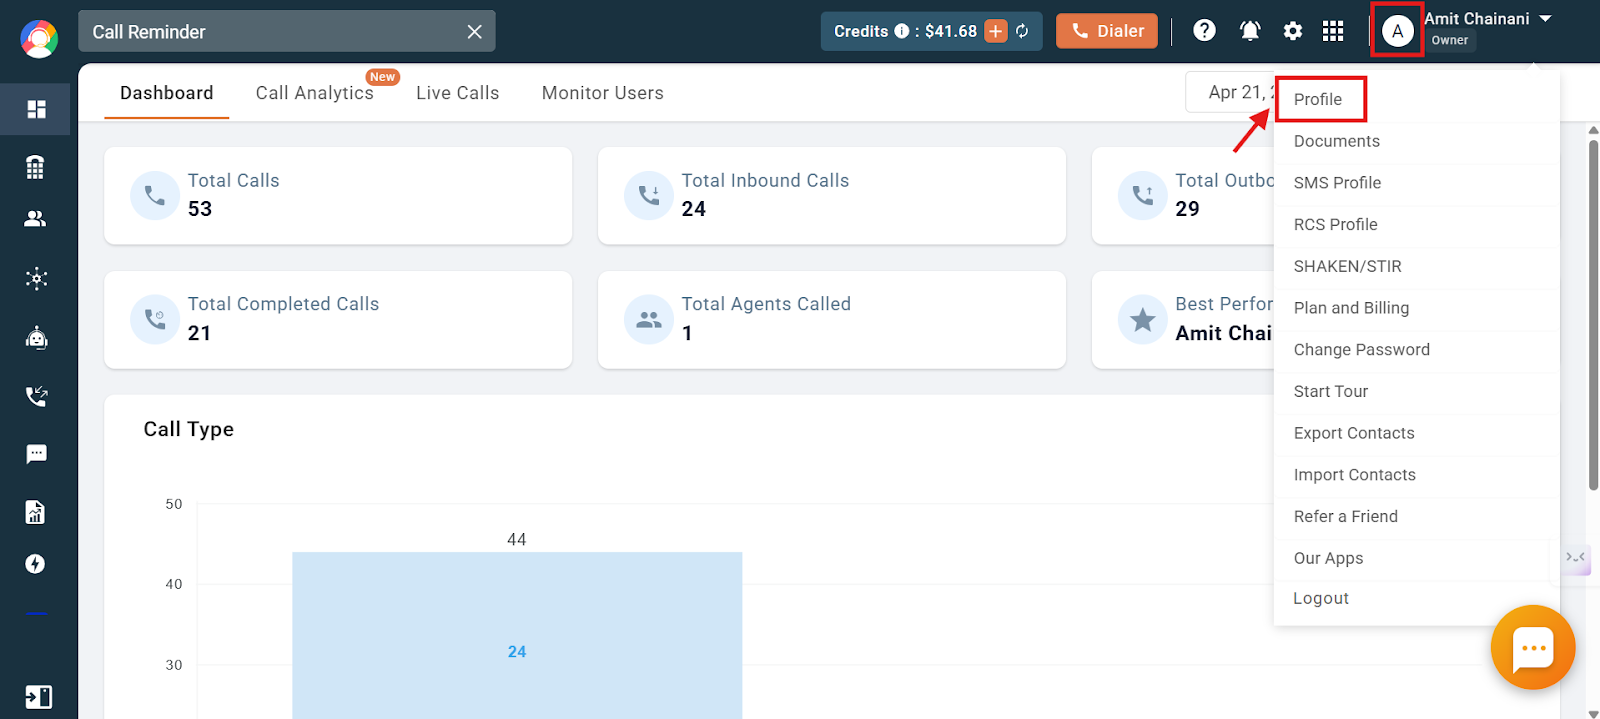Open the apps grid icon in header
Screen dimensions: 1600x719
click(1333, 31)
